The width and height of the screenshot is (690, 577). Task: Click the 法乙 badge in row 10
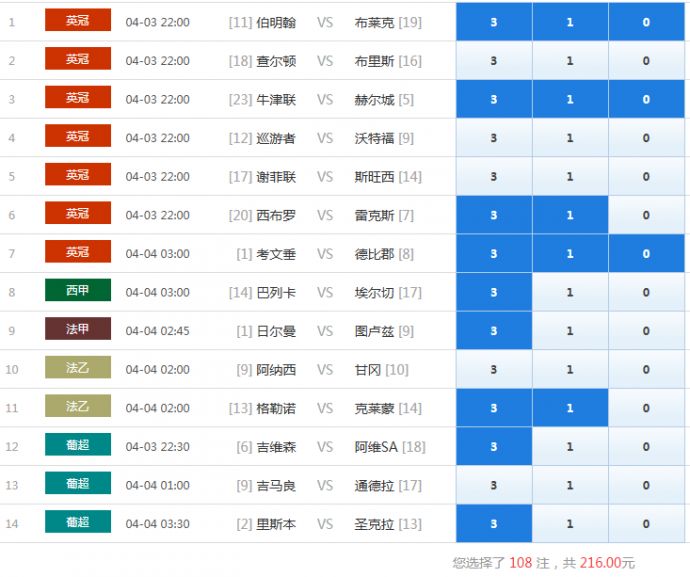78,368
